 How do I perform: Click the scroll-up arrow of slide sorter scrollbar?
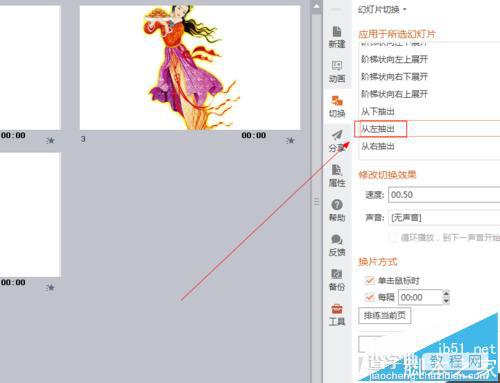317,6
